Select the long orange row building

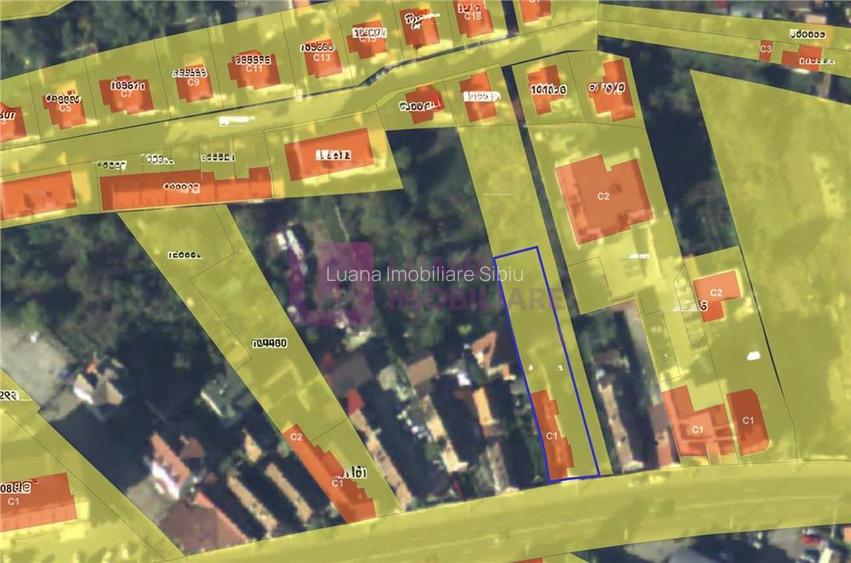[186, 188]
